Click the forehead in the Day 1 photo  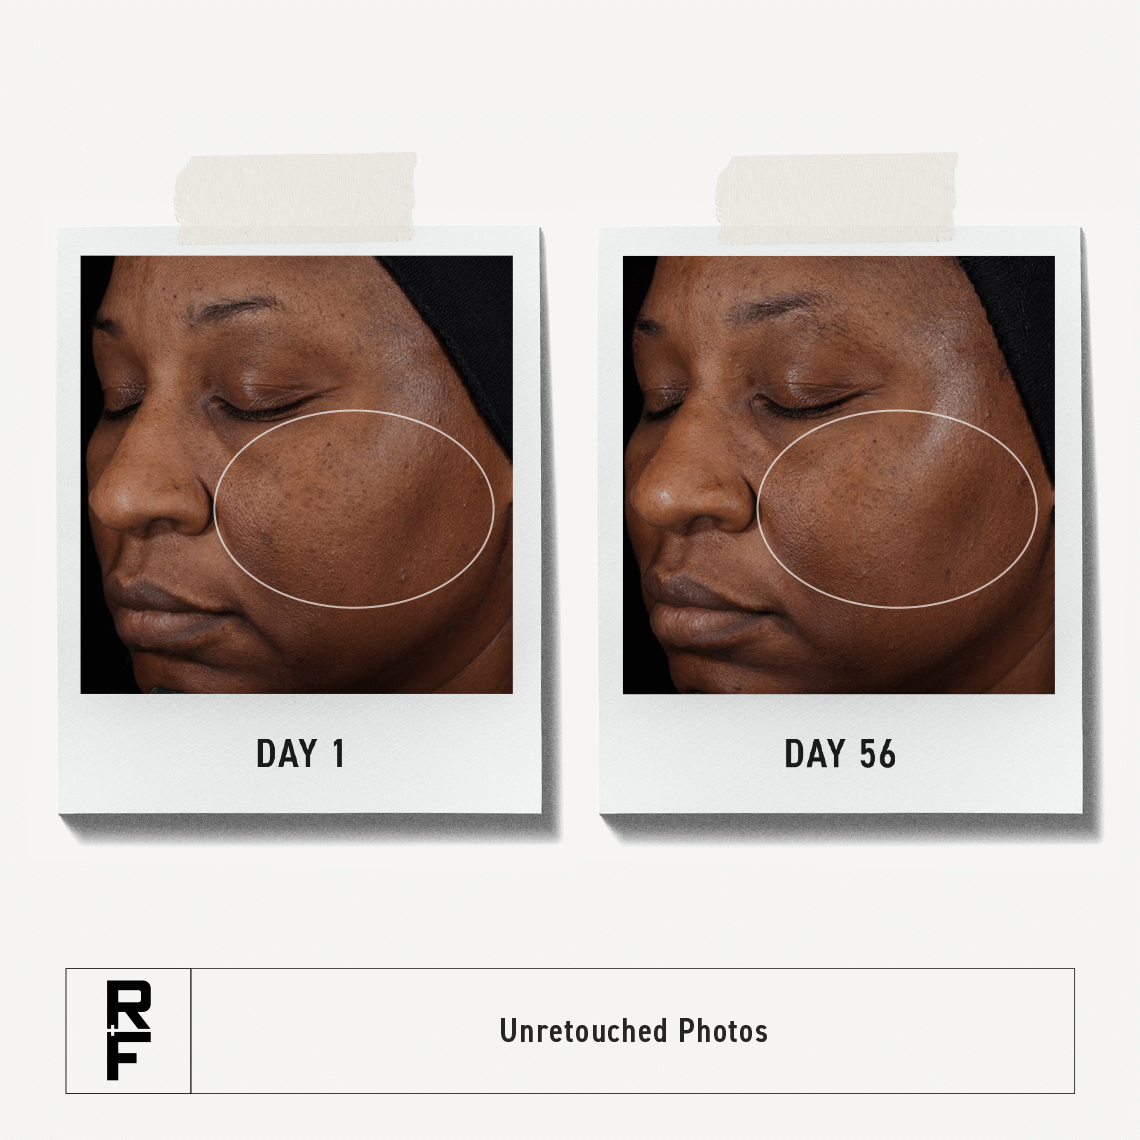pos(240,275)
